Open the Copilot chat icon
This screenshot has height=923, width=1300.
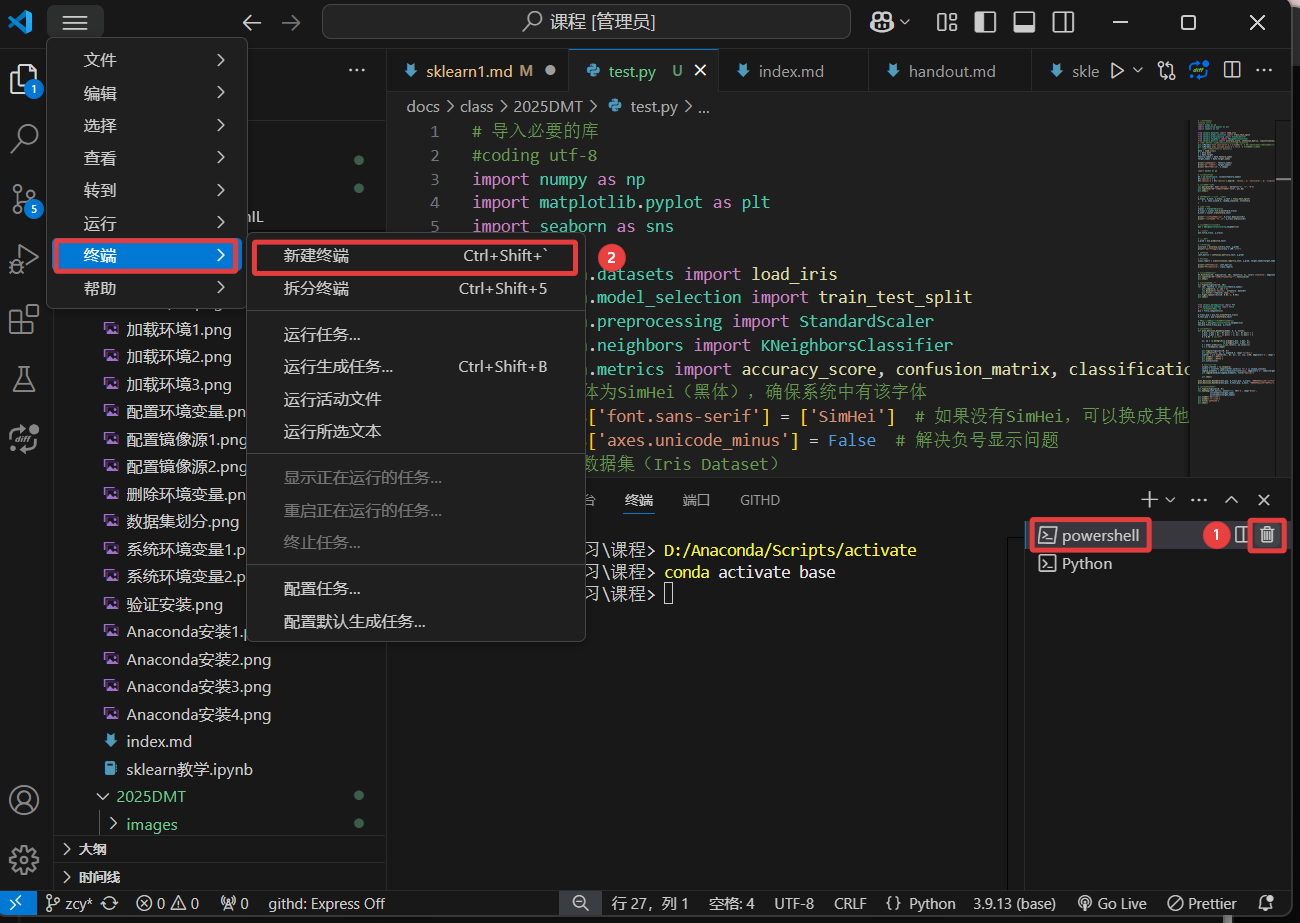(x=880, y=22)
